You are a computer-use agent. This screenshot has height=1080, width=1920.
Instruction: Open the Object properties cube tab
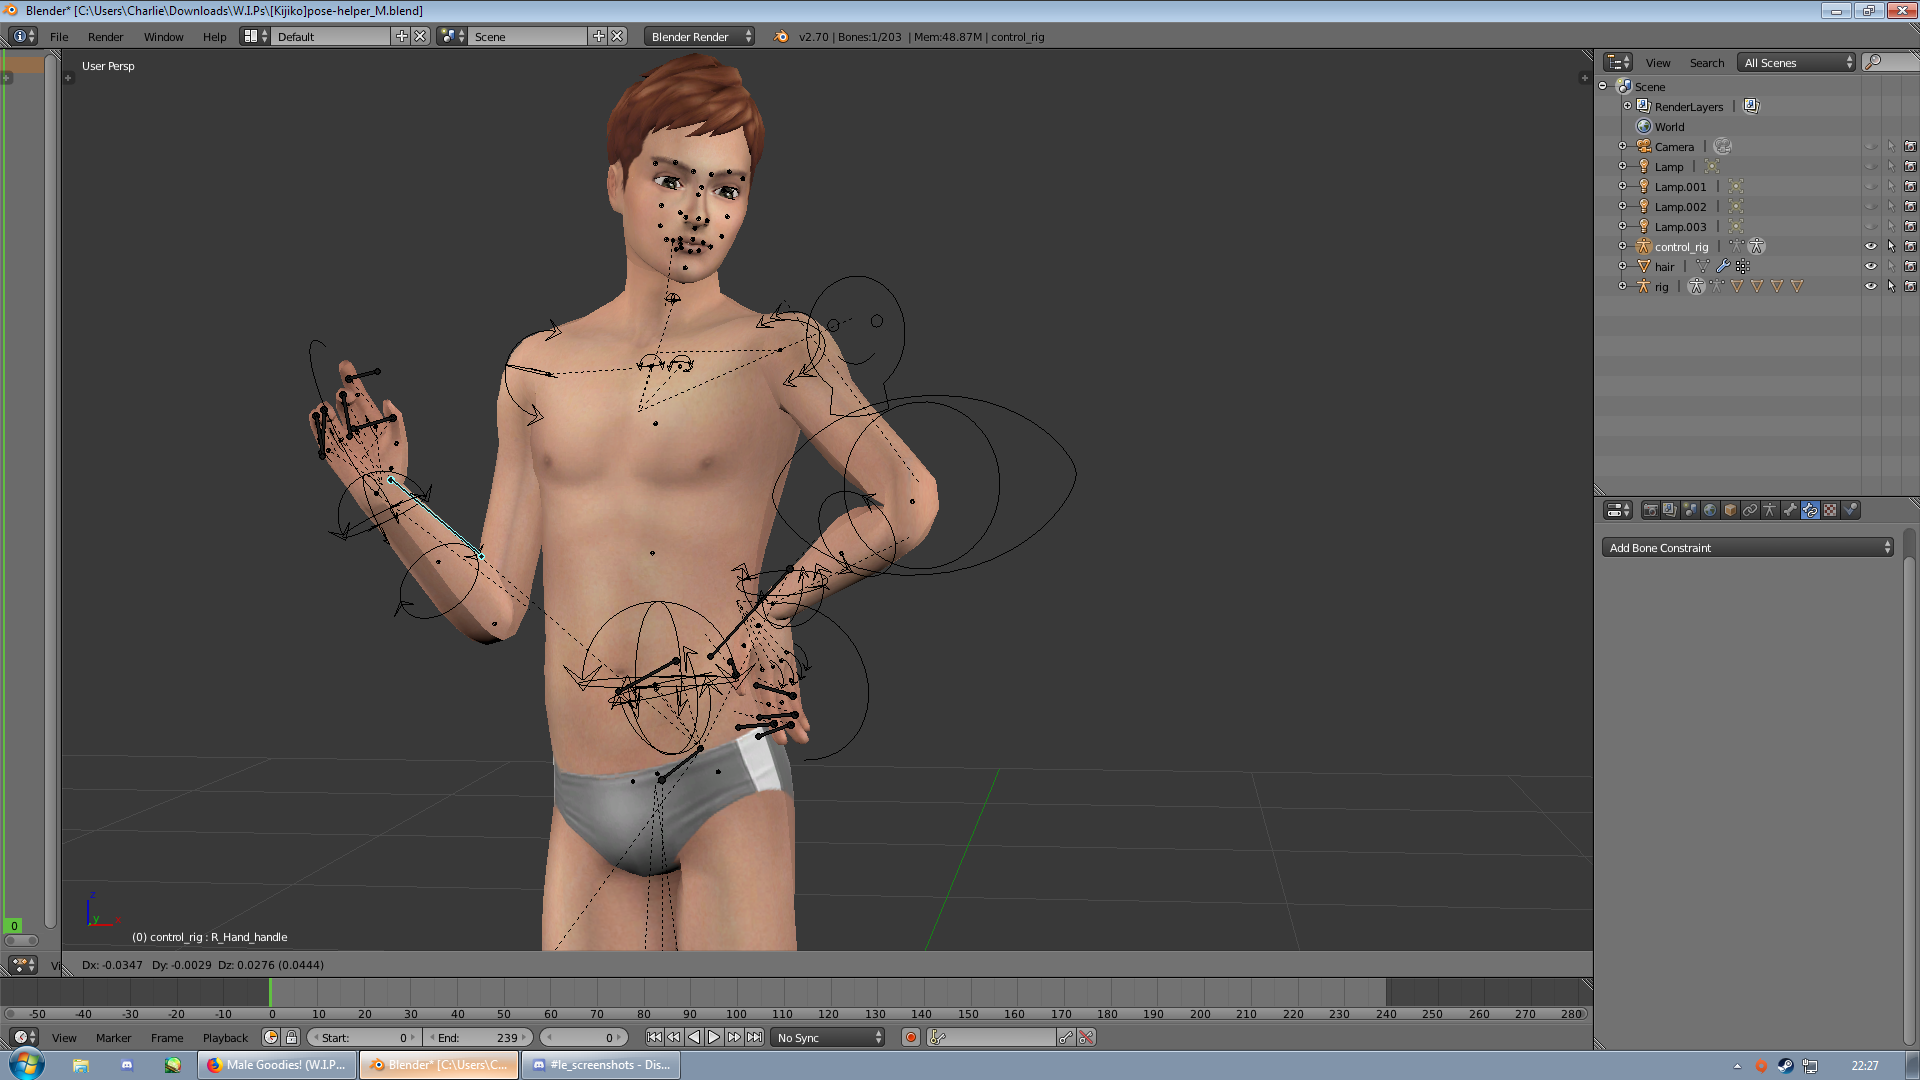(x=1730, y=510)
